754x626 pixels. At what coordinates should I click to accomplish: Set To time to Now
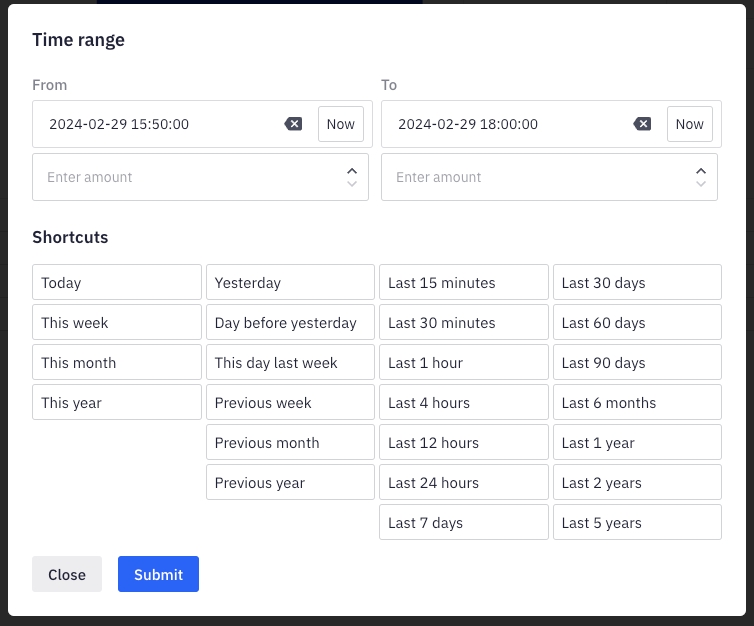click(689, 124)
